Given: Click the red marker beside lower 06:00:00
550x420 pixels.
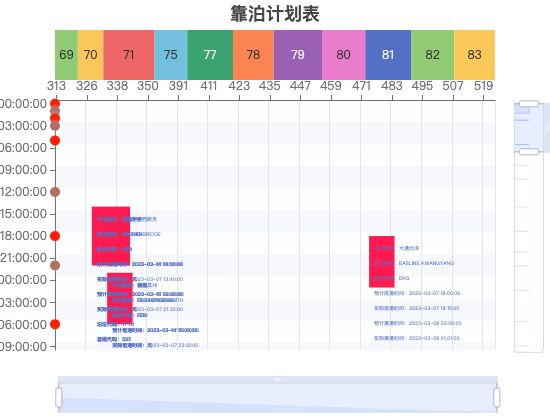Looking at the screenshot, I should (x=55, y=324).
